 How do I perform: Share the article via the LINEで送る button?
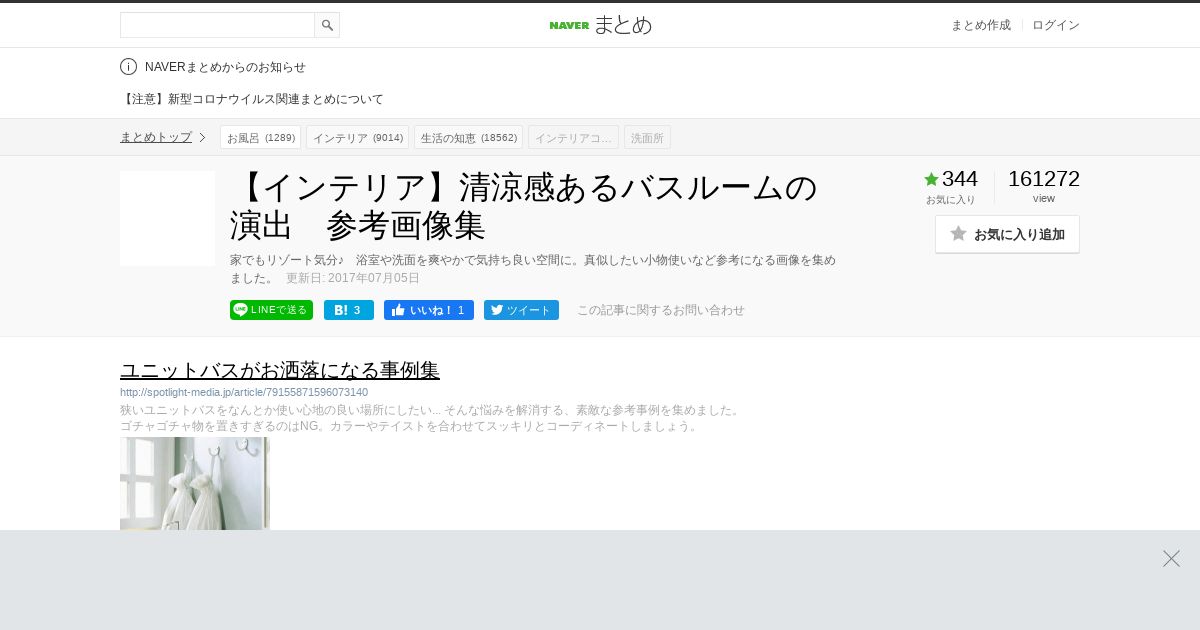click(271, 310)
